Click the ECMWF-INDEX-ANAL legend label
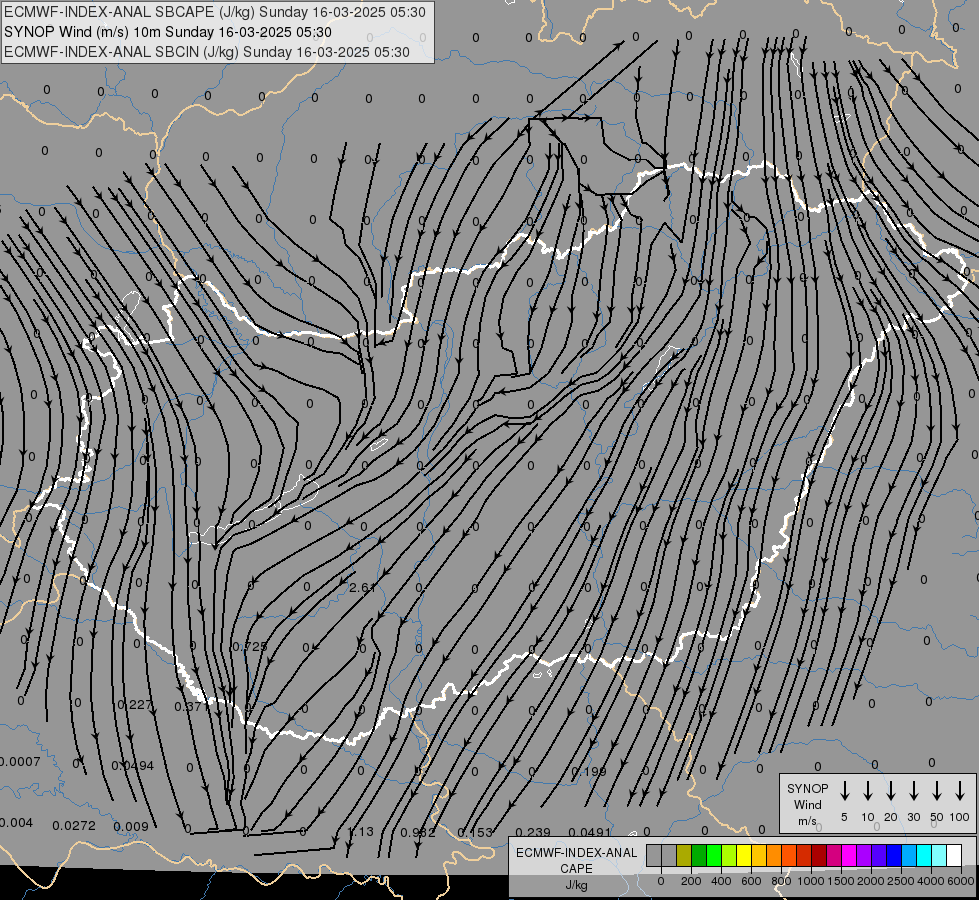The width and height of the screenshot is (979, 900). [x=576, y=853]
